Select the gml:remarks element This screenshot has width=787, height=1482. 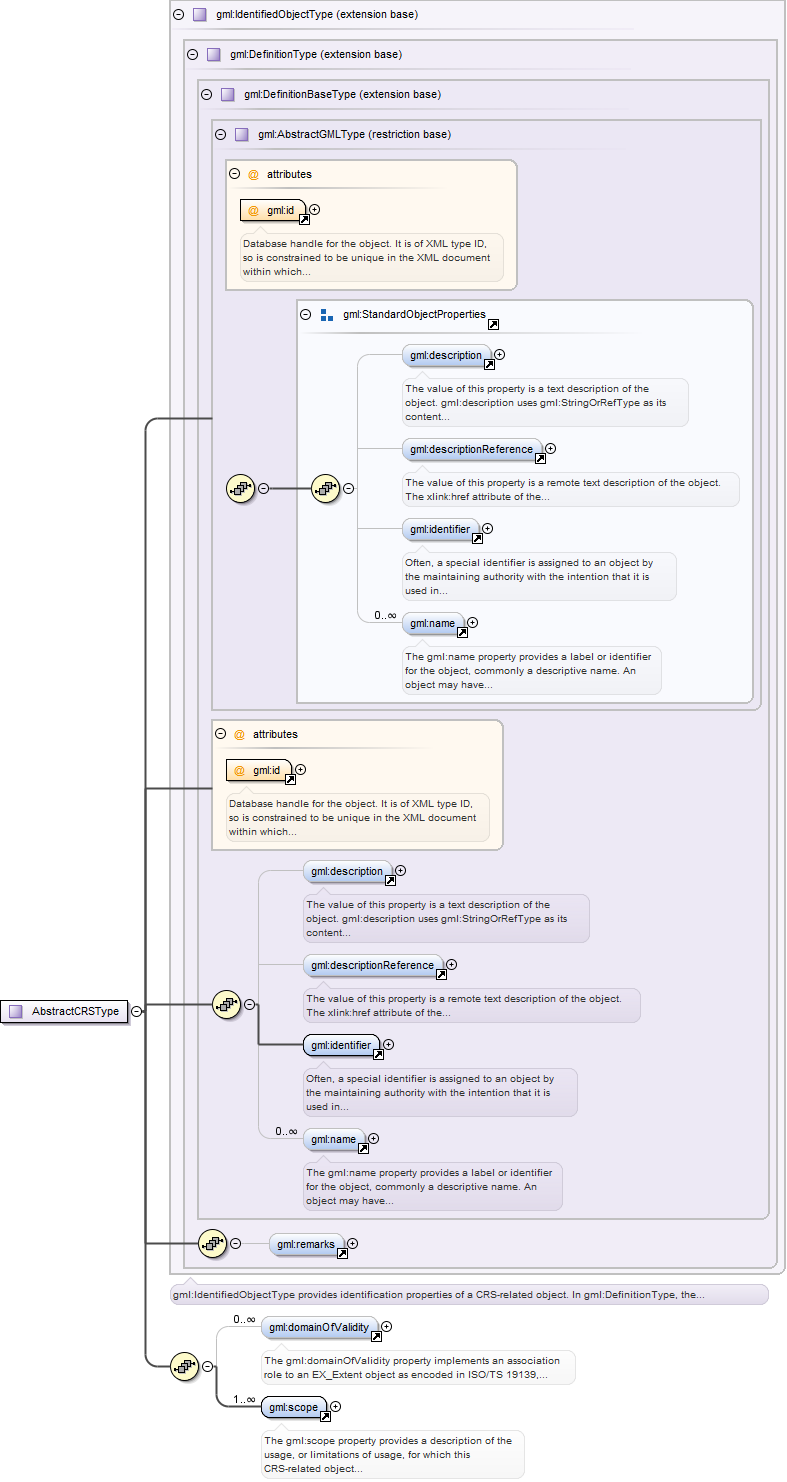(x=306, y=1244)
